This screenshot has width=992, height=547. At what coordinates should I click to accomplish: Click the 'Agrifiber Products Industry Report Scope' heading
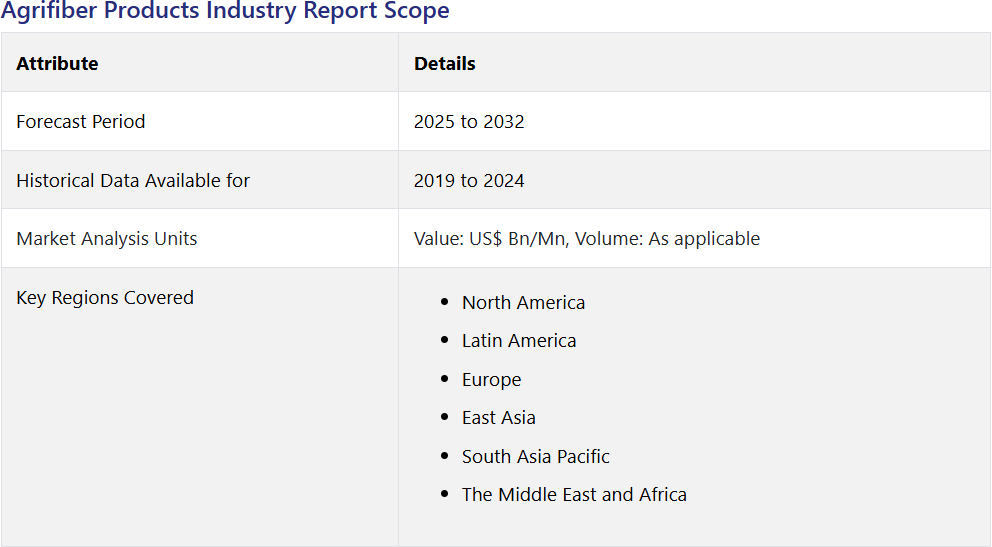click(225, 11)
